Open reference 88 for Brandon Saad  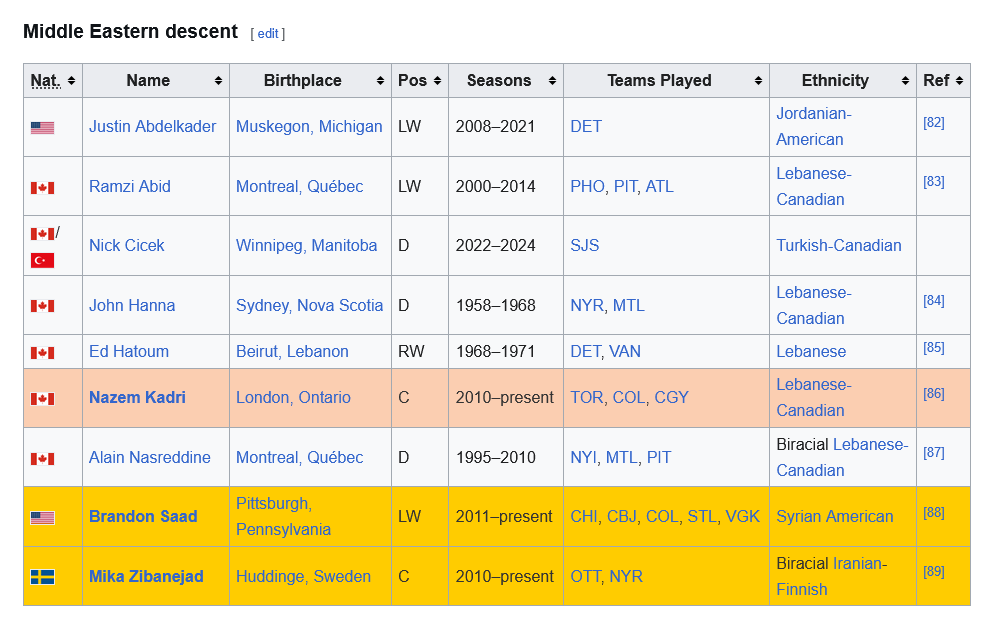pyautogui.click(x=933, y=512)
